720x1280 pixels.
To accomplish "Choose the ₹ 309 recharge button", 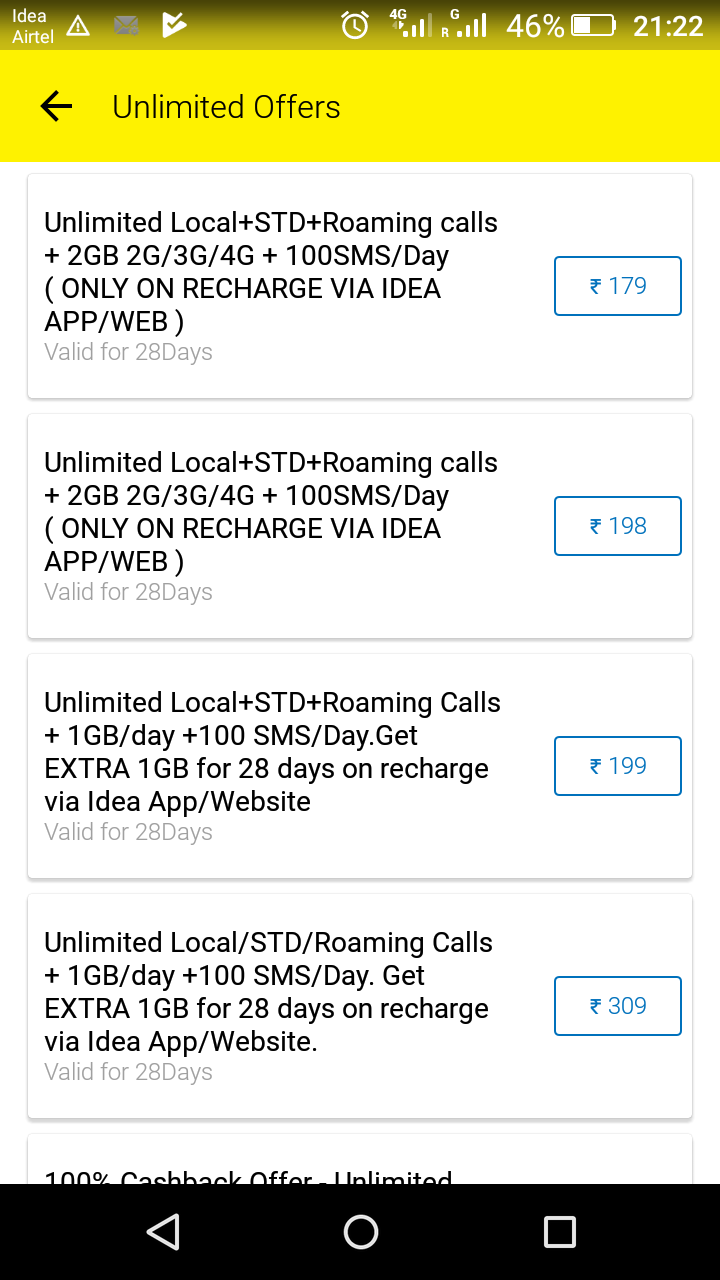I will tap(618, 1006).
